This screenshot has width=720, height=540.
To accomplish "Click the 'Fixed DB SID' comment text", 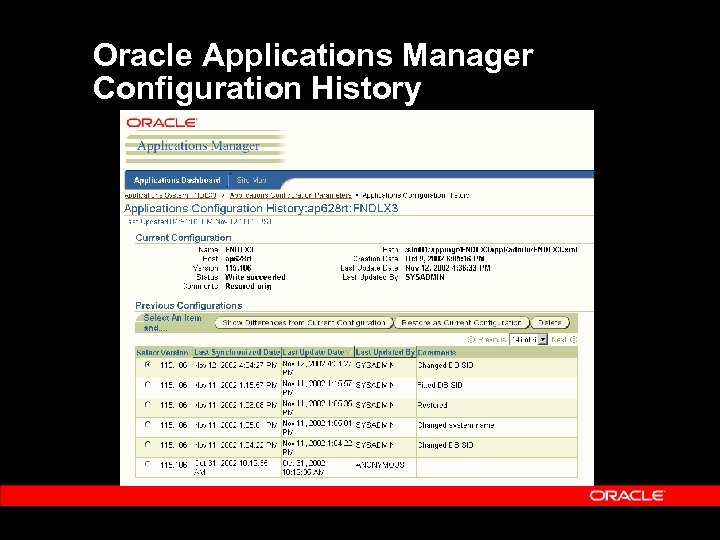I will (440, 385).
